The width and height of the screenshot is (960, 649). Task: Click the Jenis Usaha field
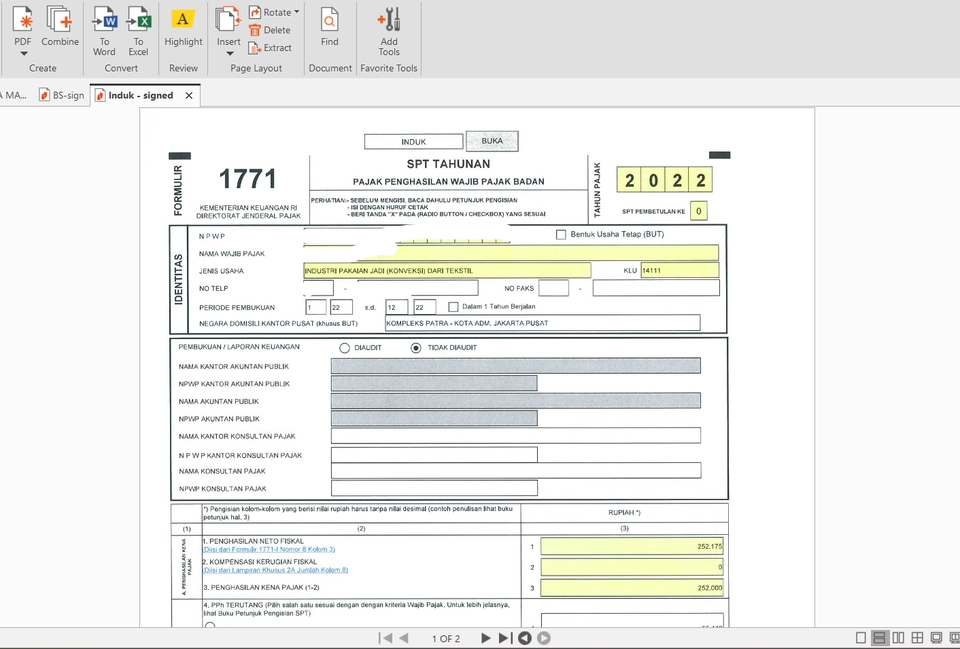point(447,270)
